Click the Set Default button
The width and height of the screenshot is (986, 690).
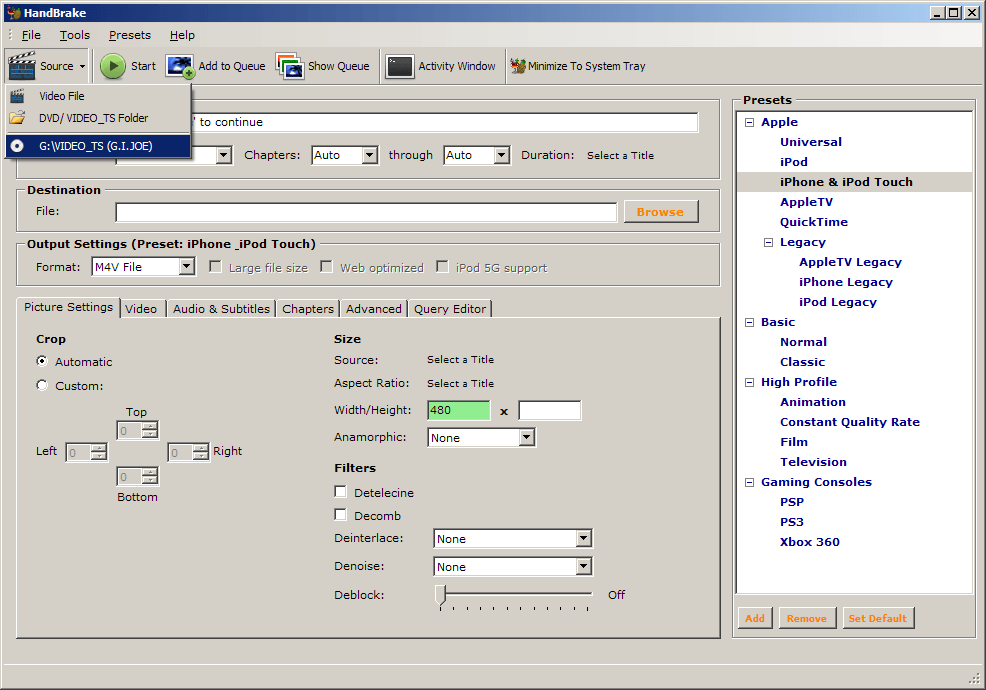pyautogui.click(x=878, y=618)
